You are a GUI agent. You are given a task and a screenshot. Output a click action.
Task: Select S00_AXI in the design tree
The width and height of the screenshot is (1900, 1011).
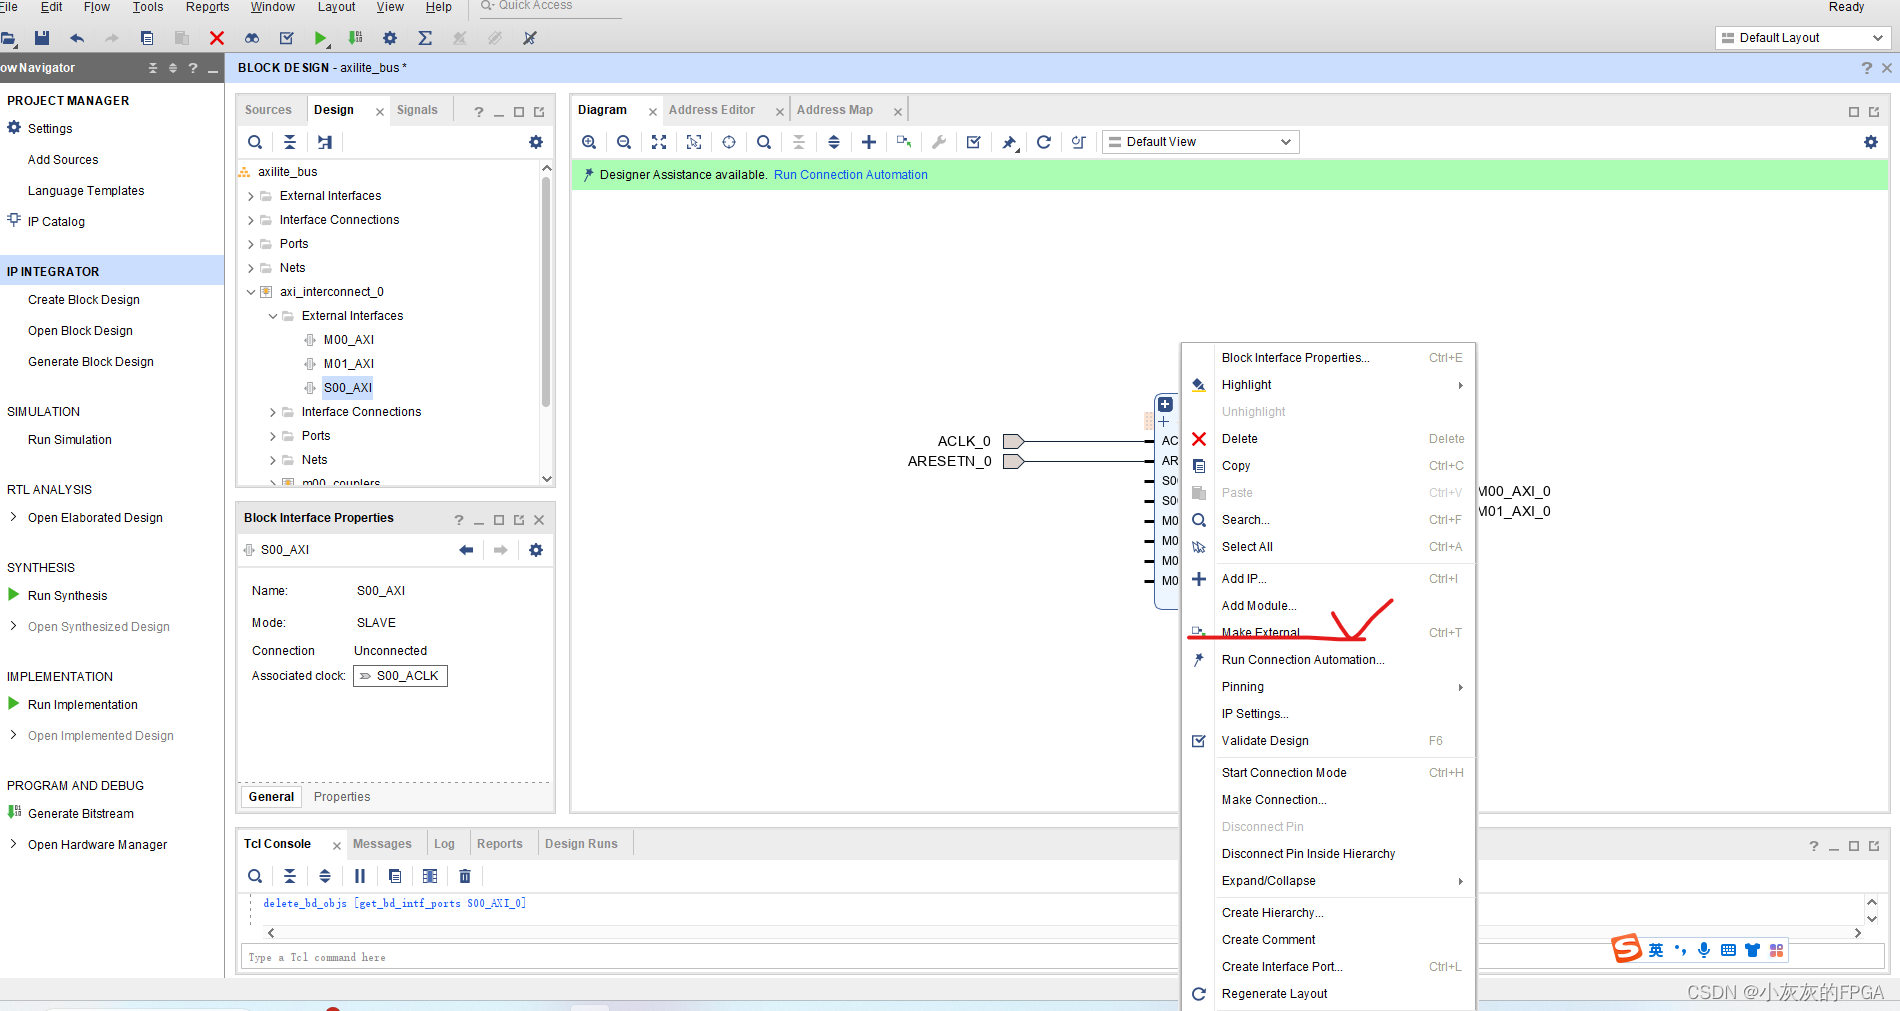click(x=348, y=388)
